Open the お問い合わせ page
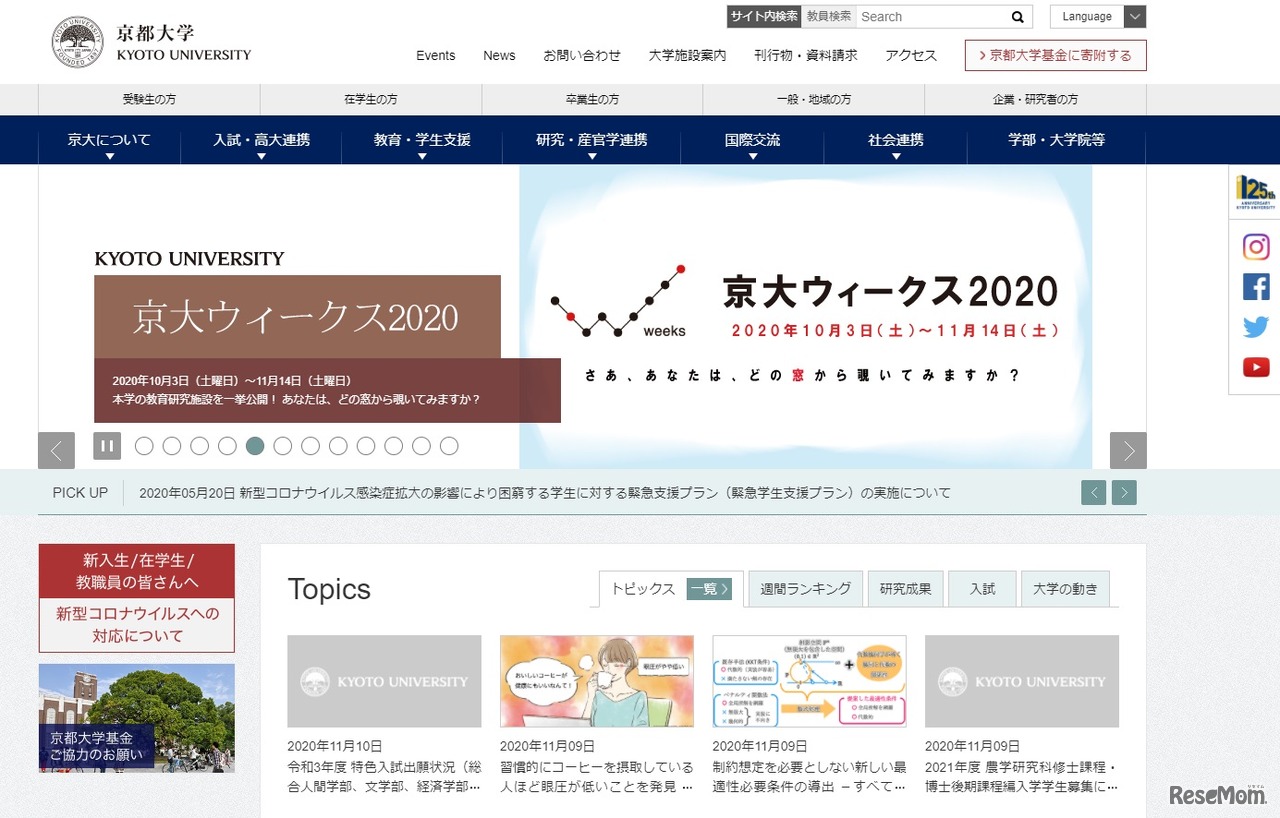The width and height of the screenshot is (1280, 818). (582, 56)
